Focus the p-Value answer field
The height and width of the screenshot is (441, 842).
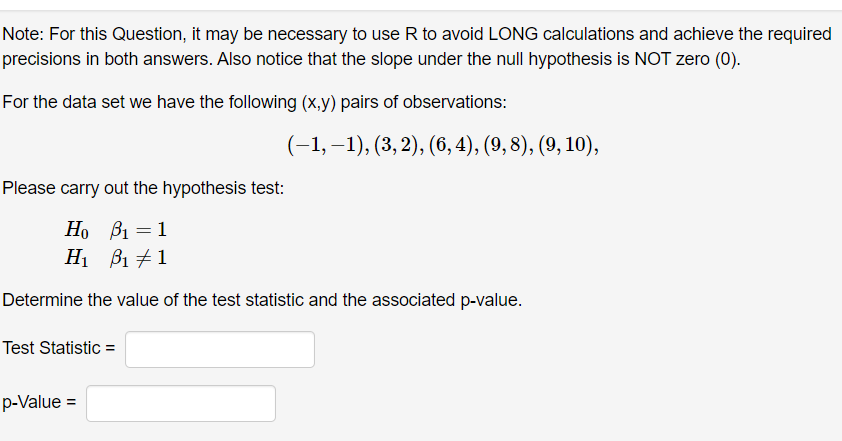tap(181, 403)
